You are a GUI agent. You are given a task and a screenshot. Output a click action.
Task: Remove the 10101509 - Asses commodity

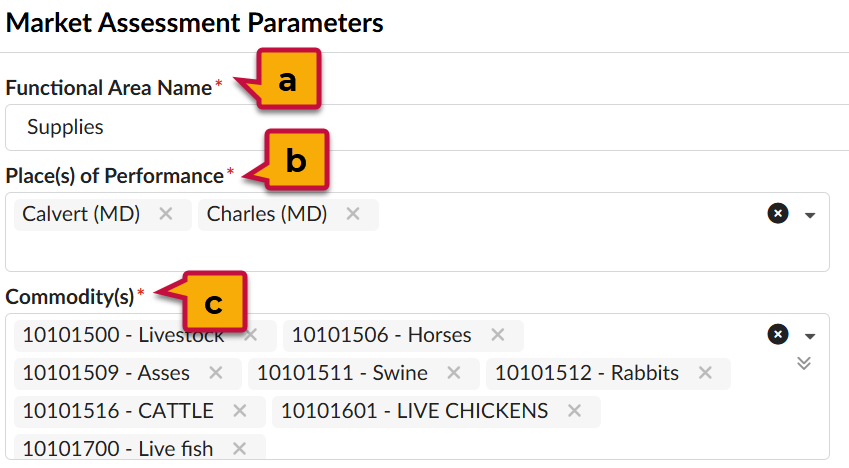(x=215, y=373)
